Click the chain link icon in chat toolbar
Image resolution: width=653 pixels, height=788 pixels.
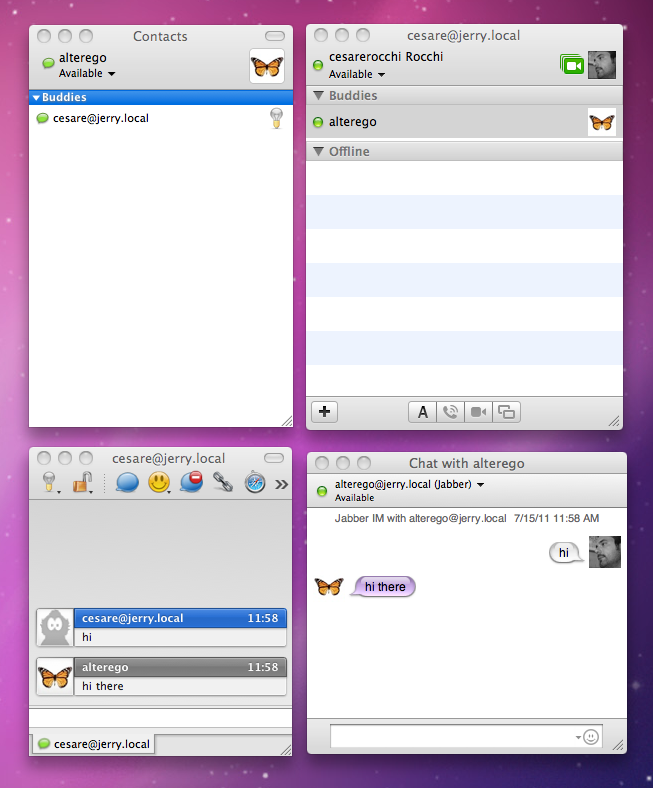point(223,482)
